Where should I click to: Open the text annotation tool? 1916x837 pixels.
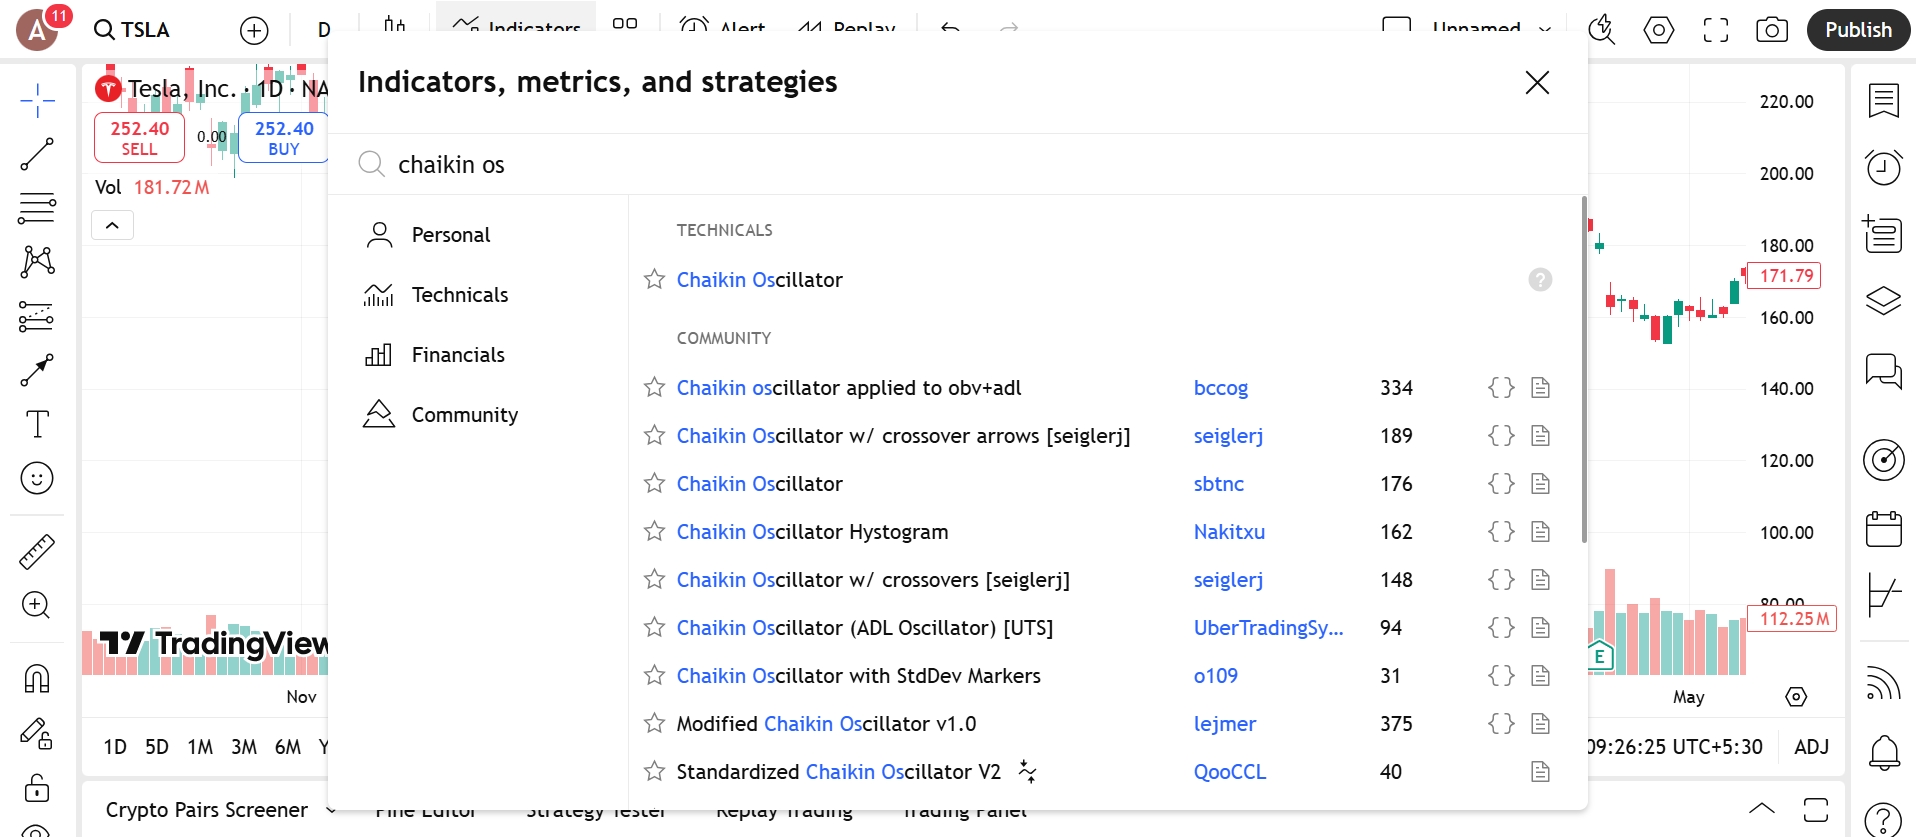pyautogui.click(x=37, y=424)
